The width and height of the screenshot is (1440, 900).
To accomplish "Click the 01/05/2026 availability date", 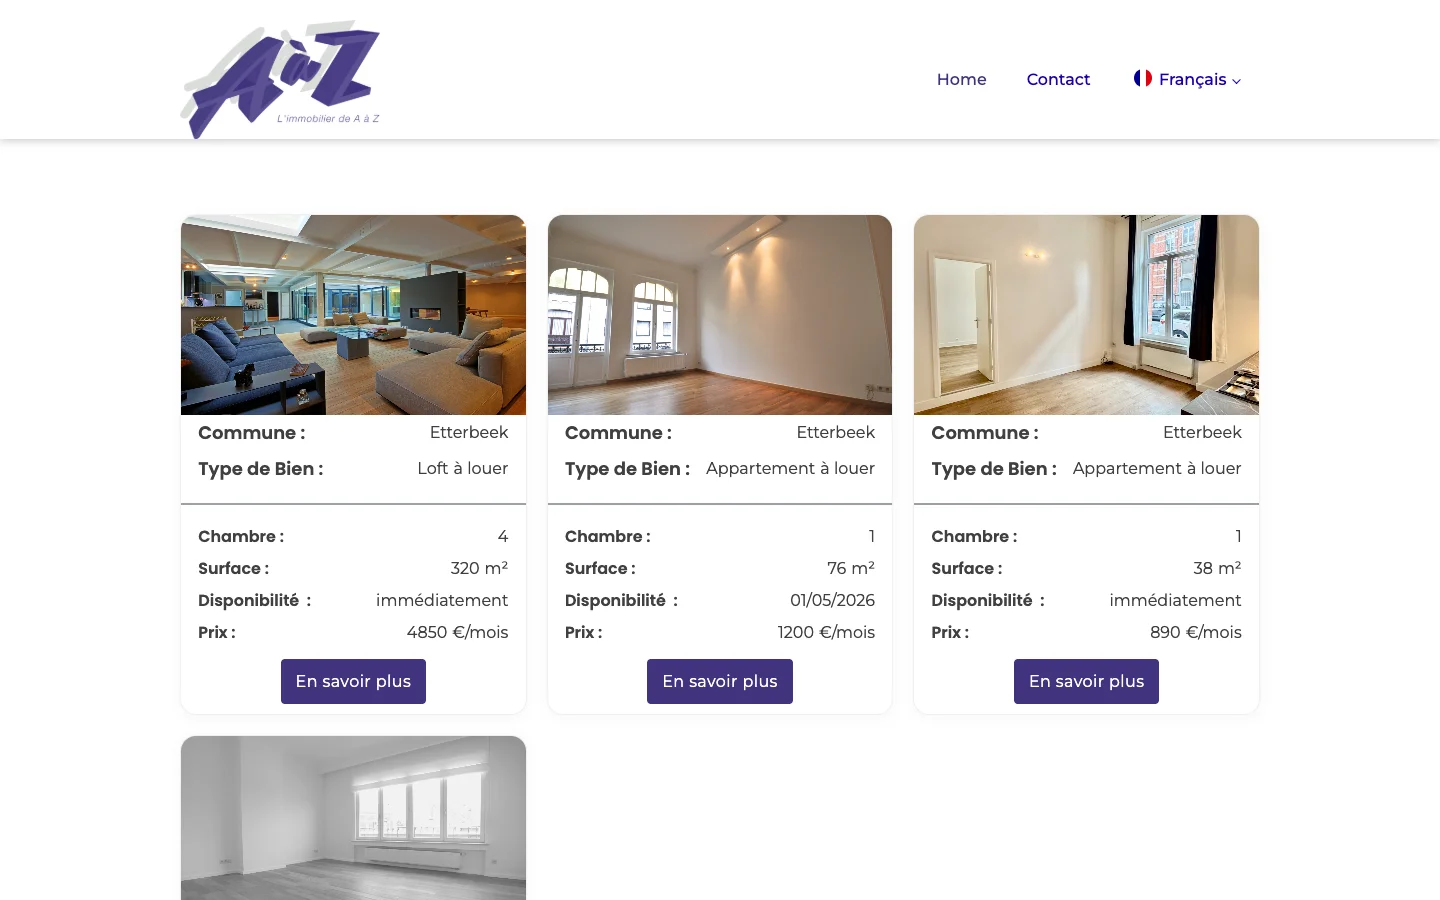I will click(832, 600).
